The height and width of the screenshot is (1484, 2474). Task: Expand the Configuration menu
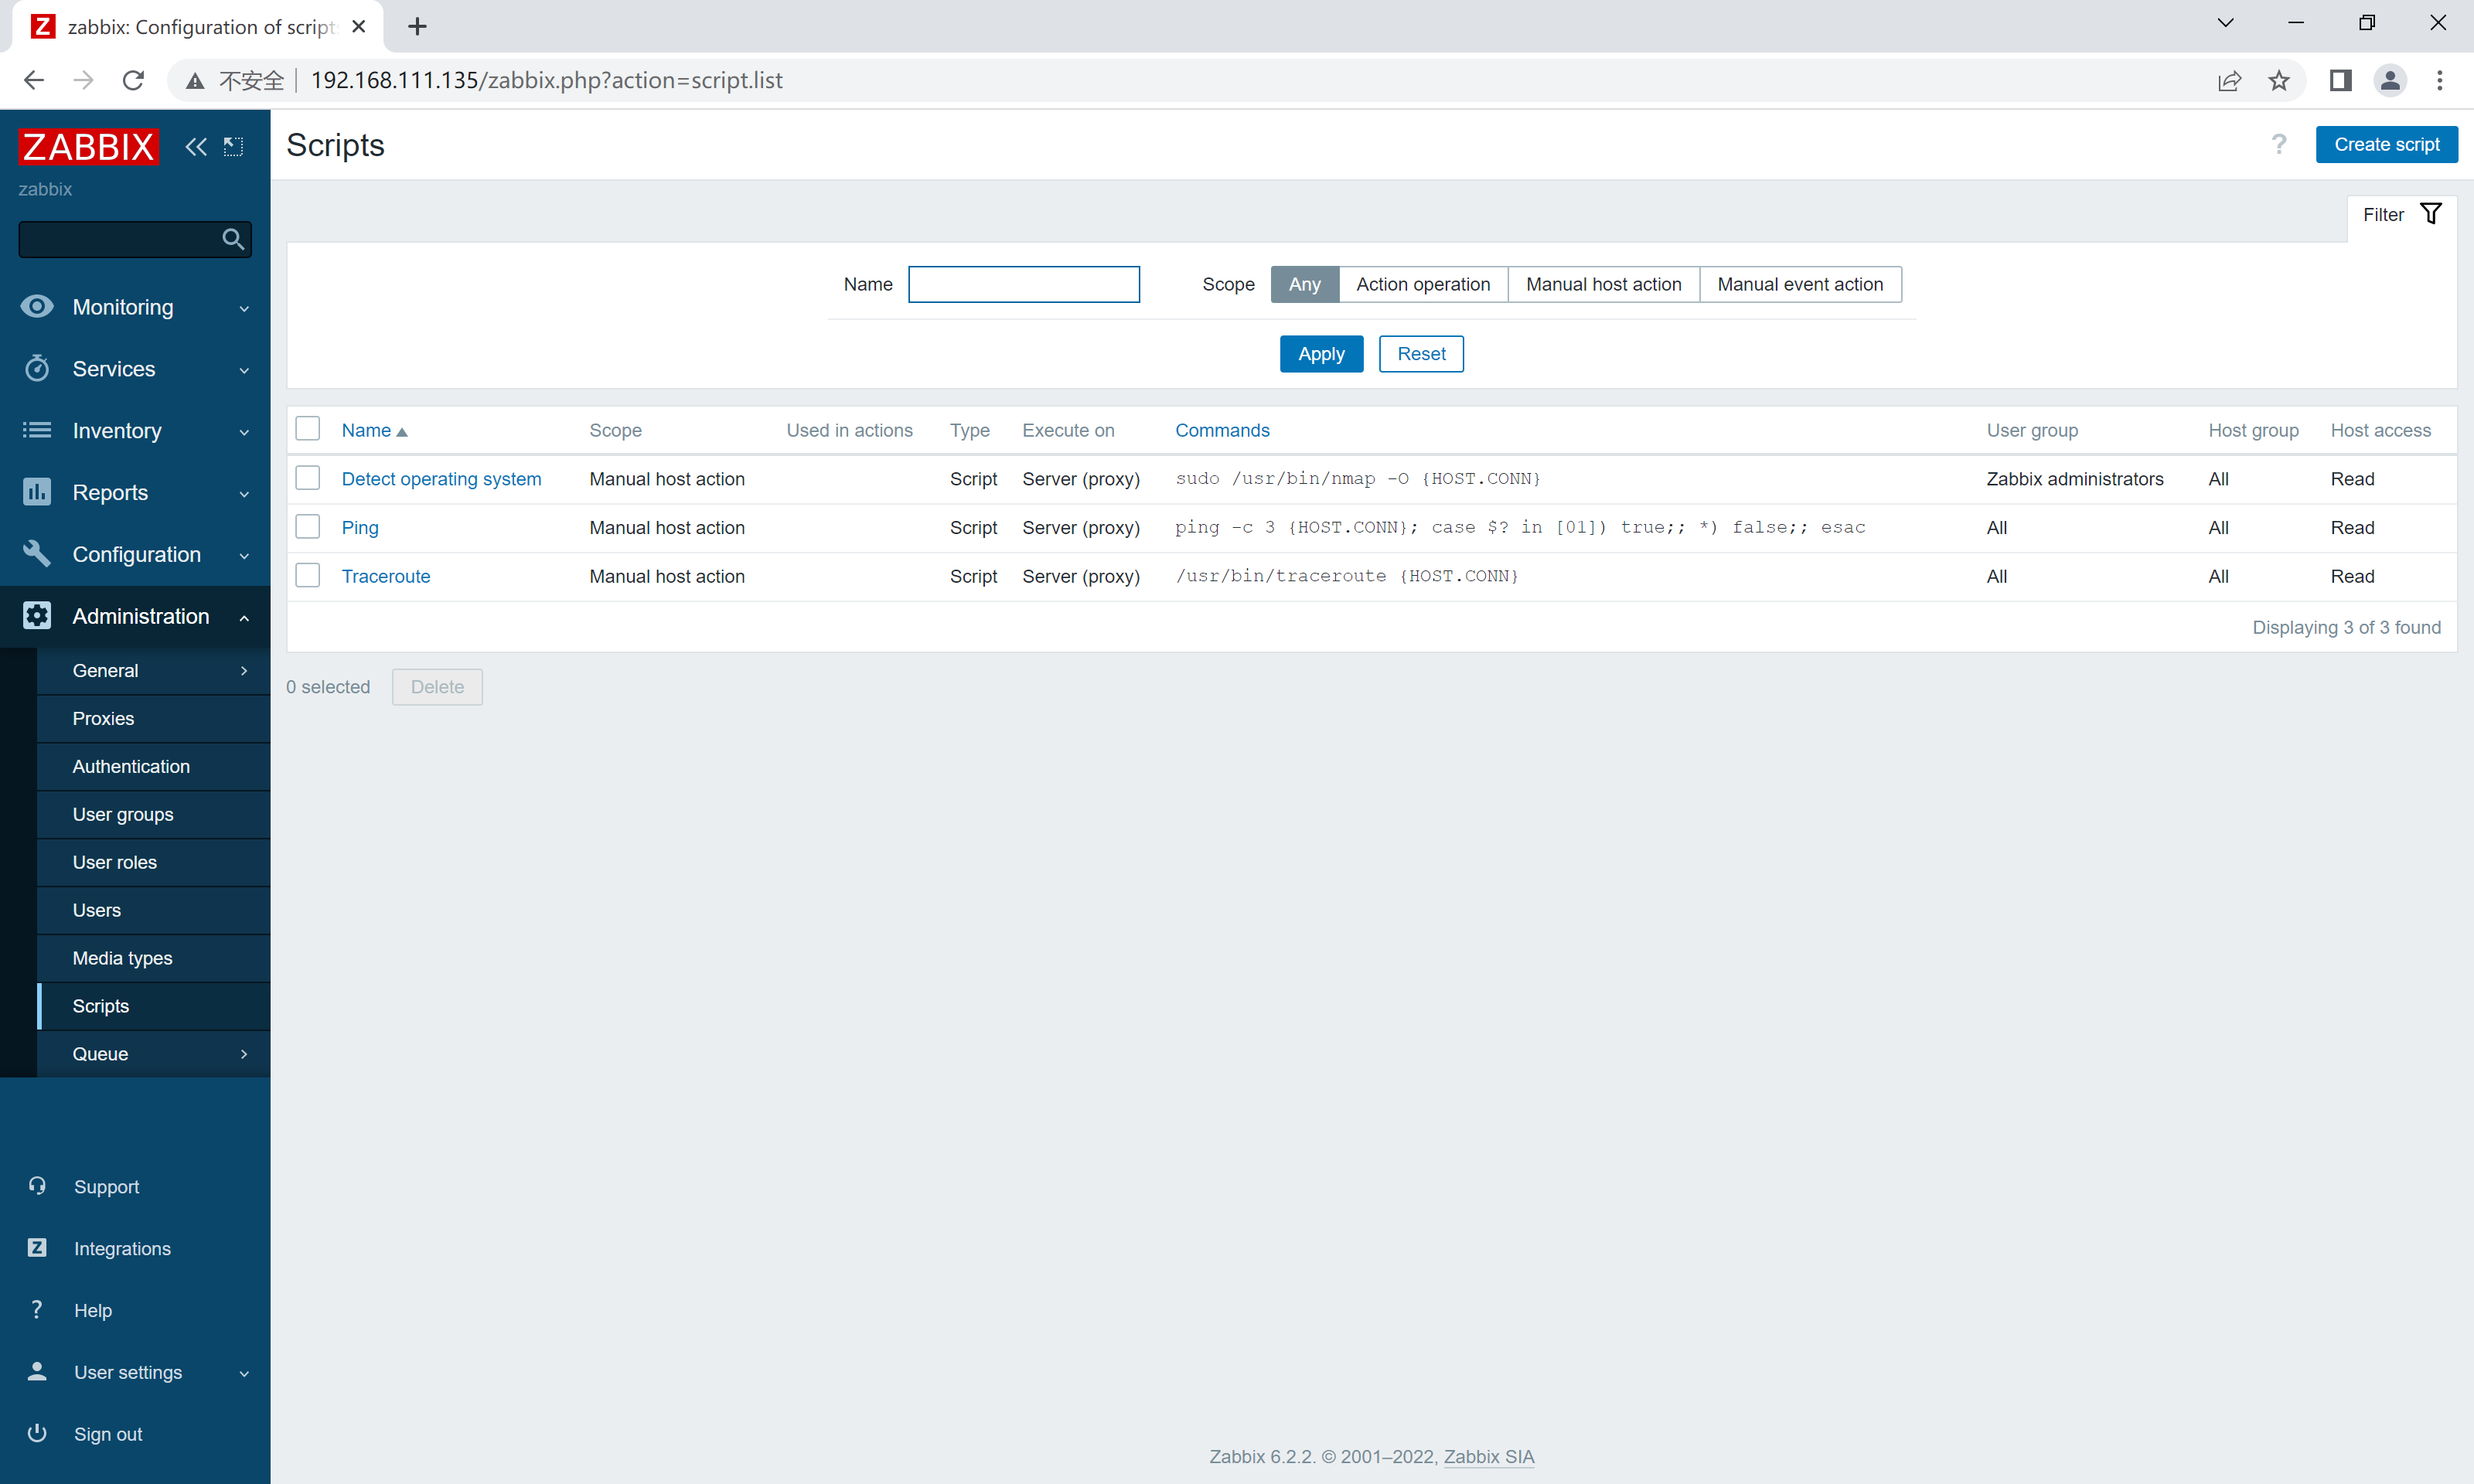135,555
